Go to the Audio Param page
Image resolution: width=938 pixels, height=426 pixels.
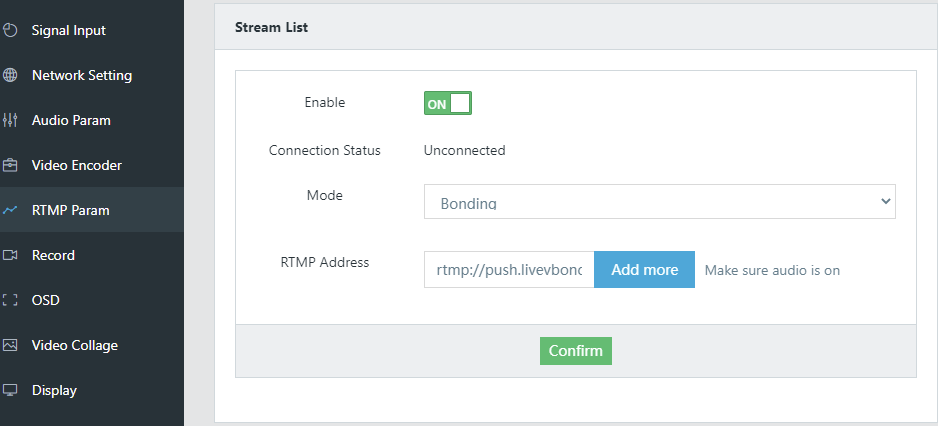[71, 120]
